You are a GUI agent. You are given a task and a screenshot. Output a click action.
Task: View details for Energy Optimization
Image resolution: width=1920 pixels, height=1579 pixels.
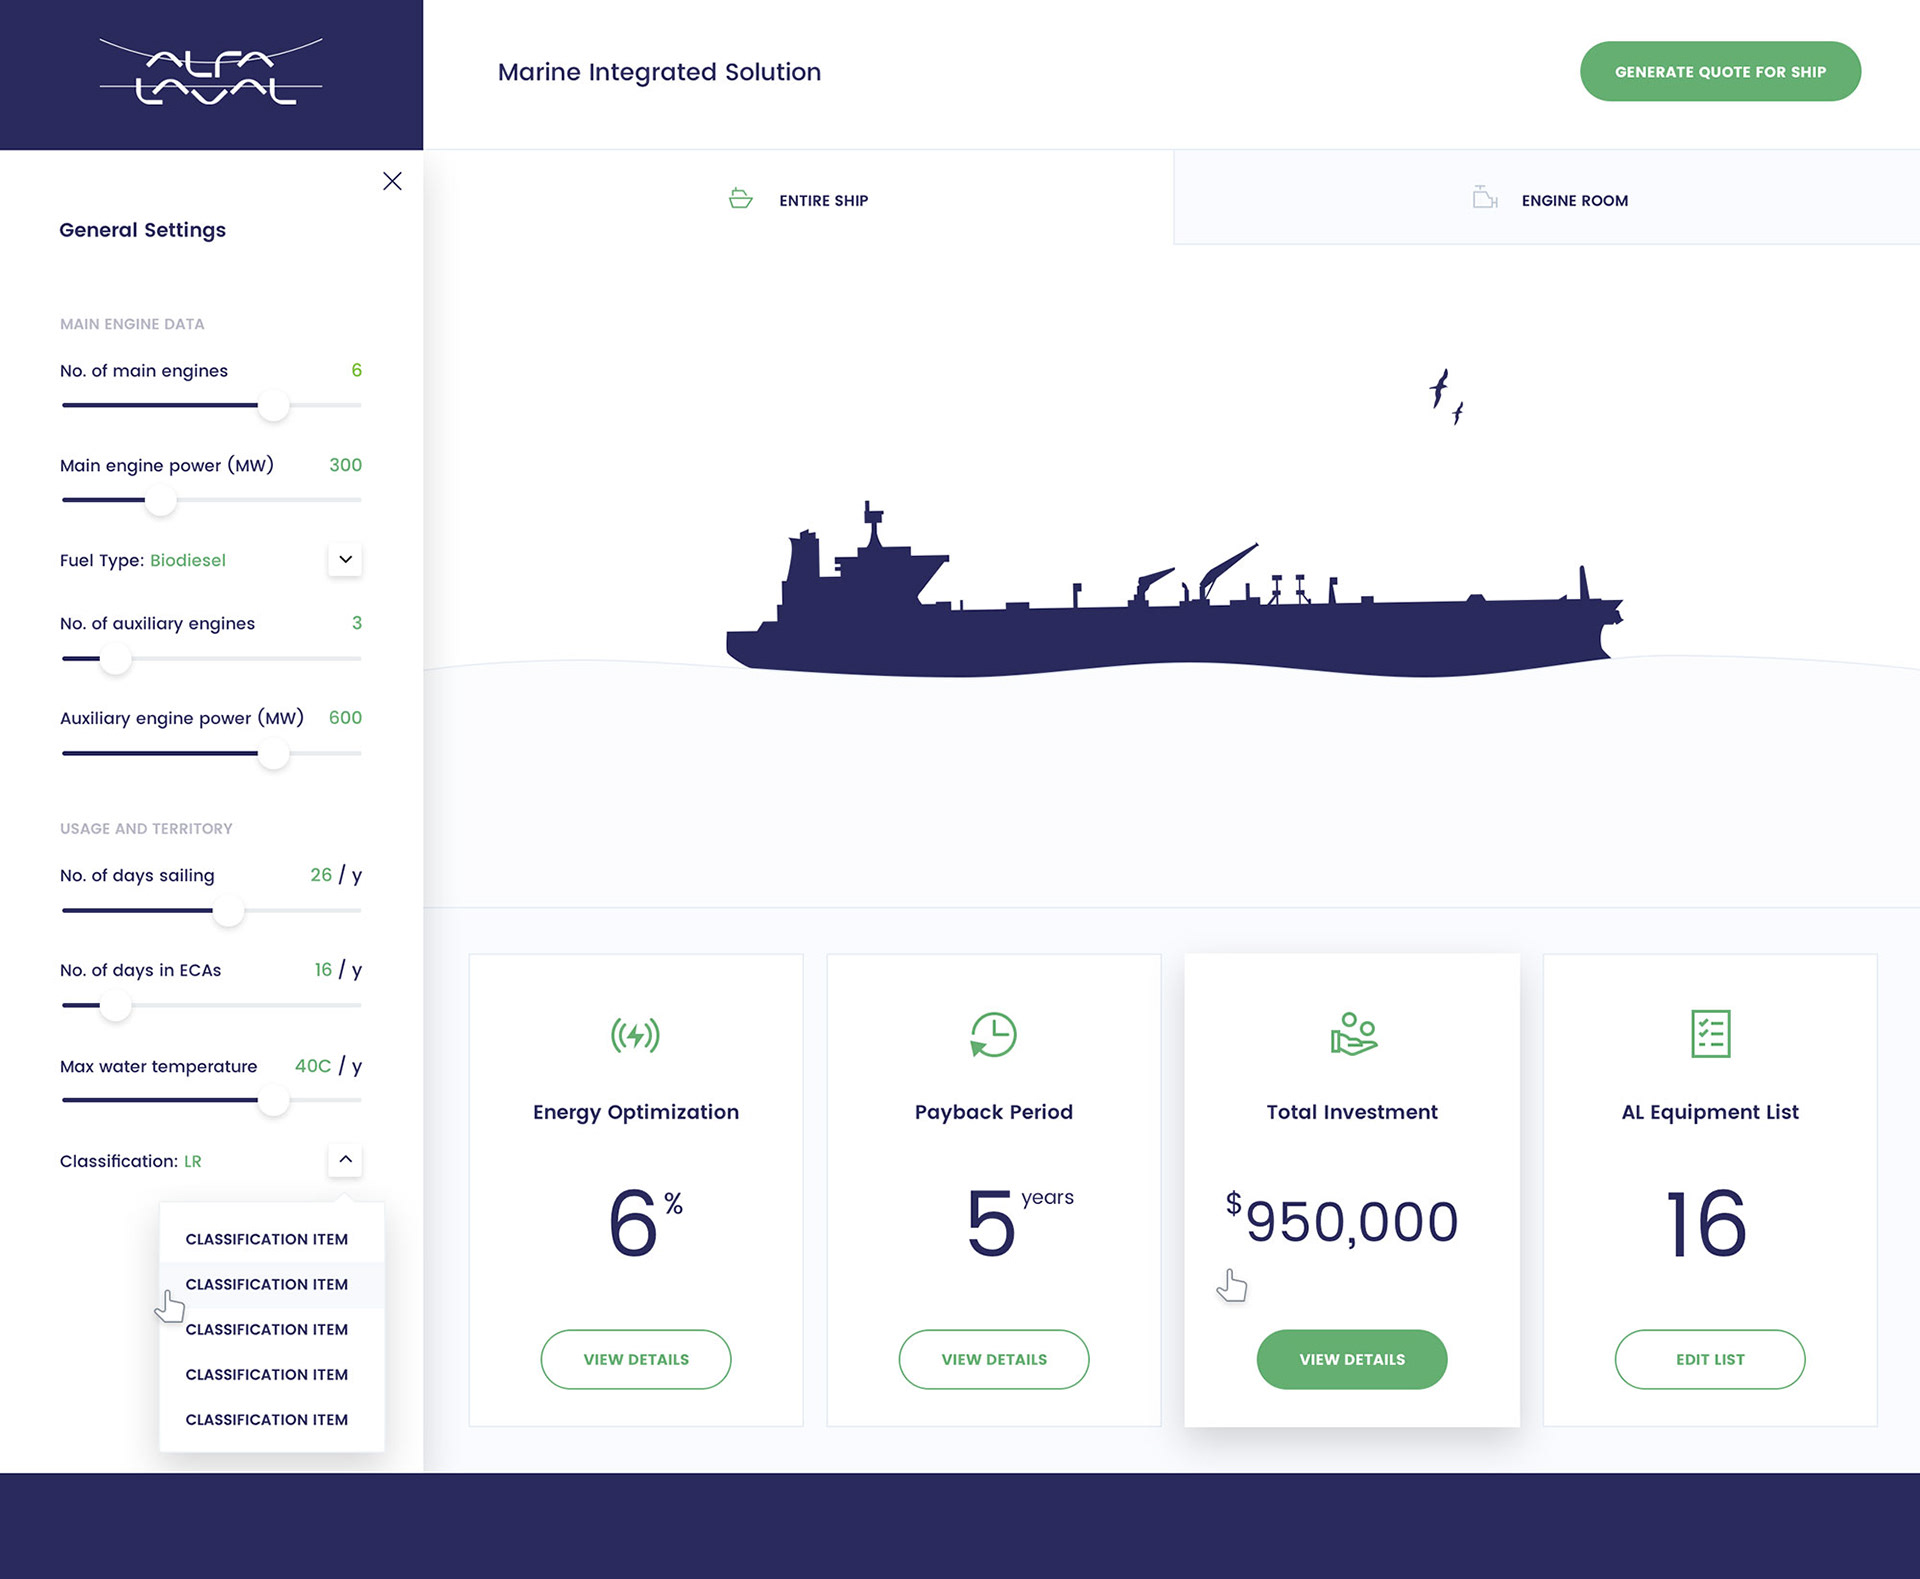(x=636, y=1359)
